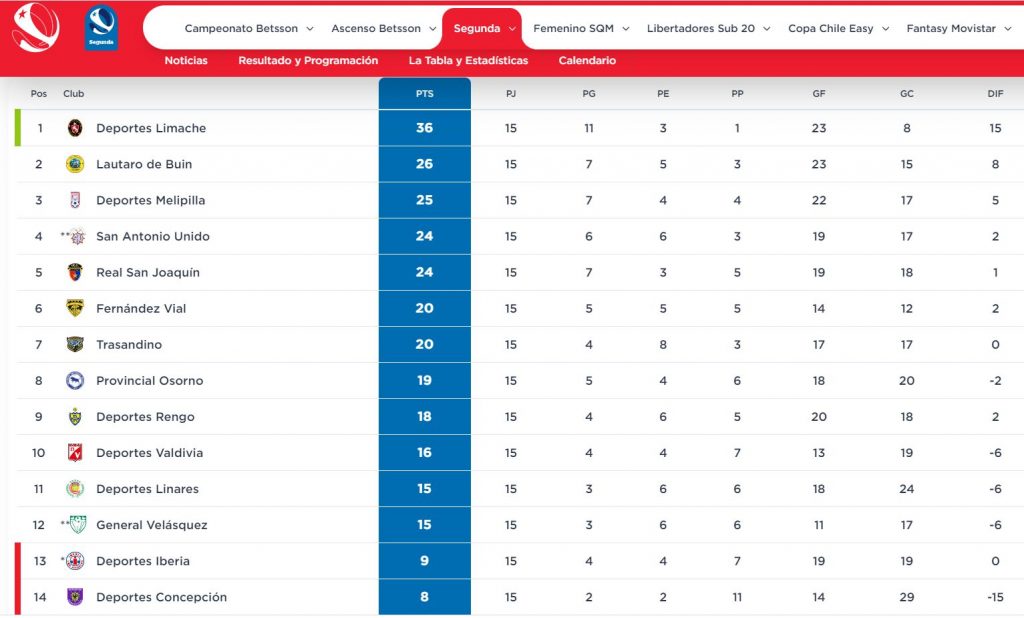Click the GC column header

tap(906, 94)
